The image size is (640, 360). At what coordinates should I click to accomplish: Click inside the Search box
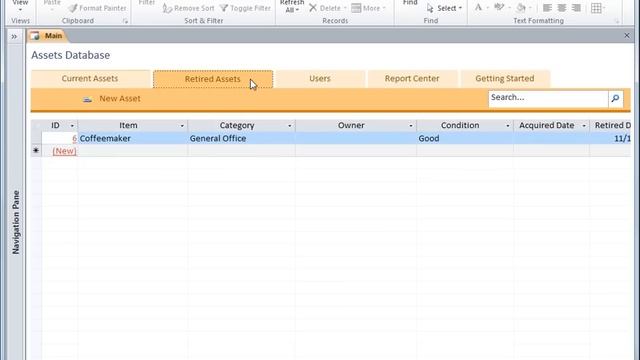tap(548, 98)
